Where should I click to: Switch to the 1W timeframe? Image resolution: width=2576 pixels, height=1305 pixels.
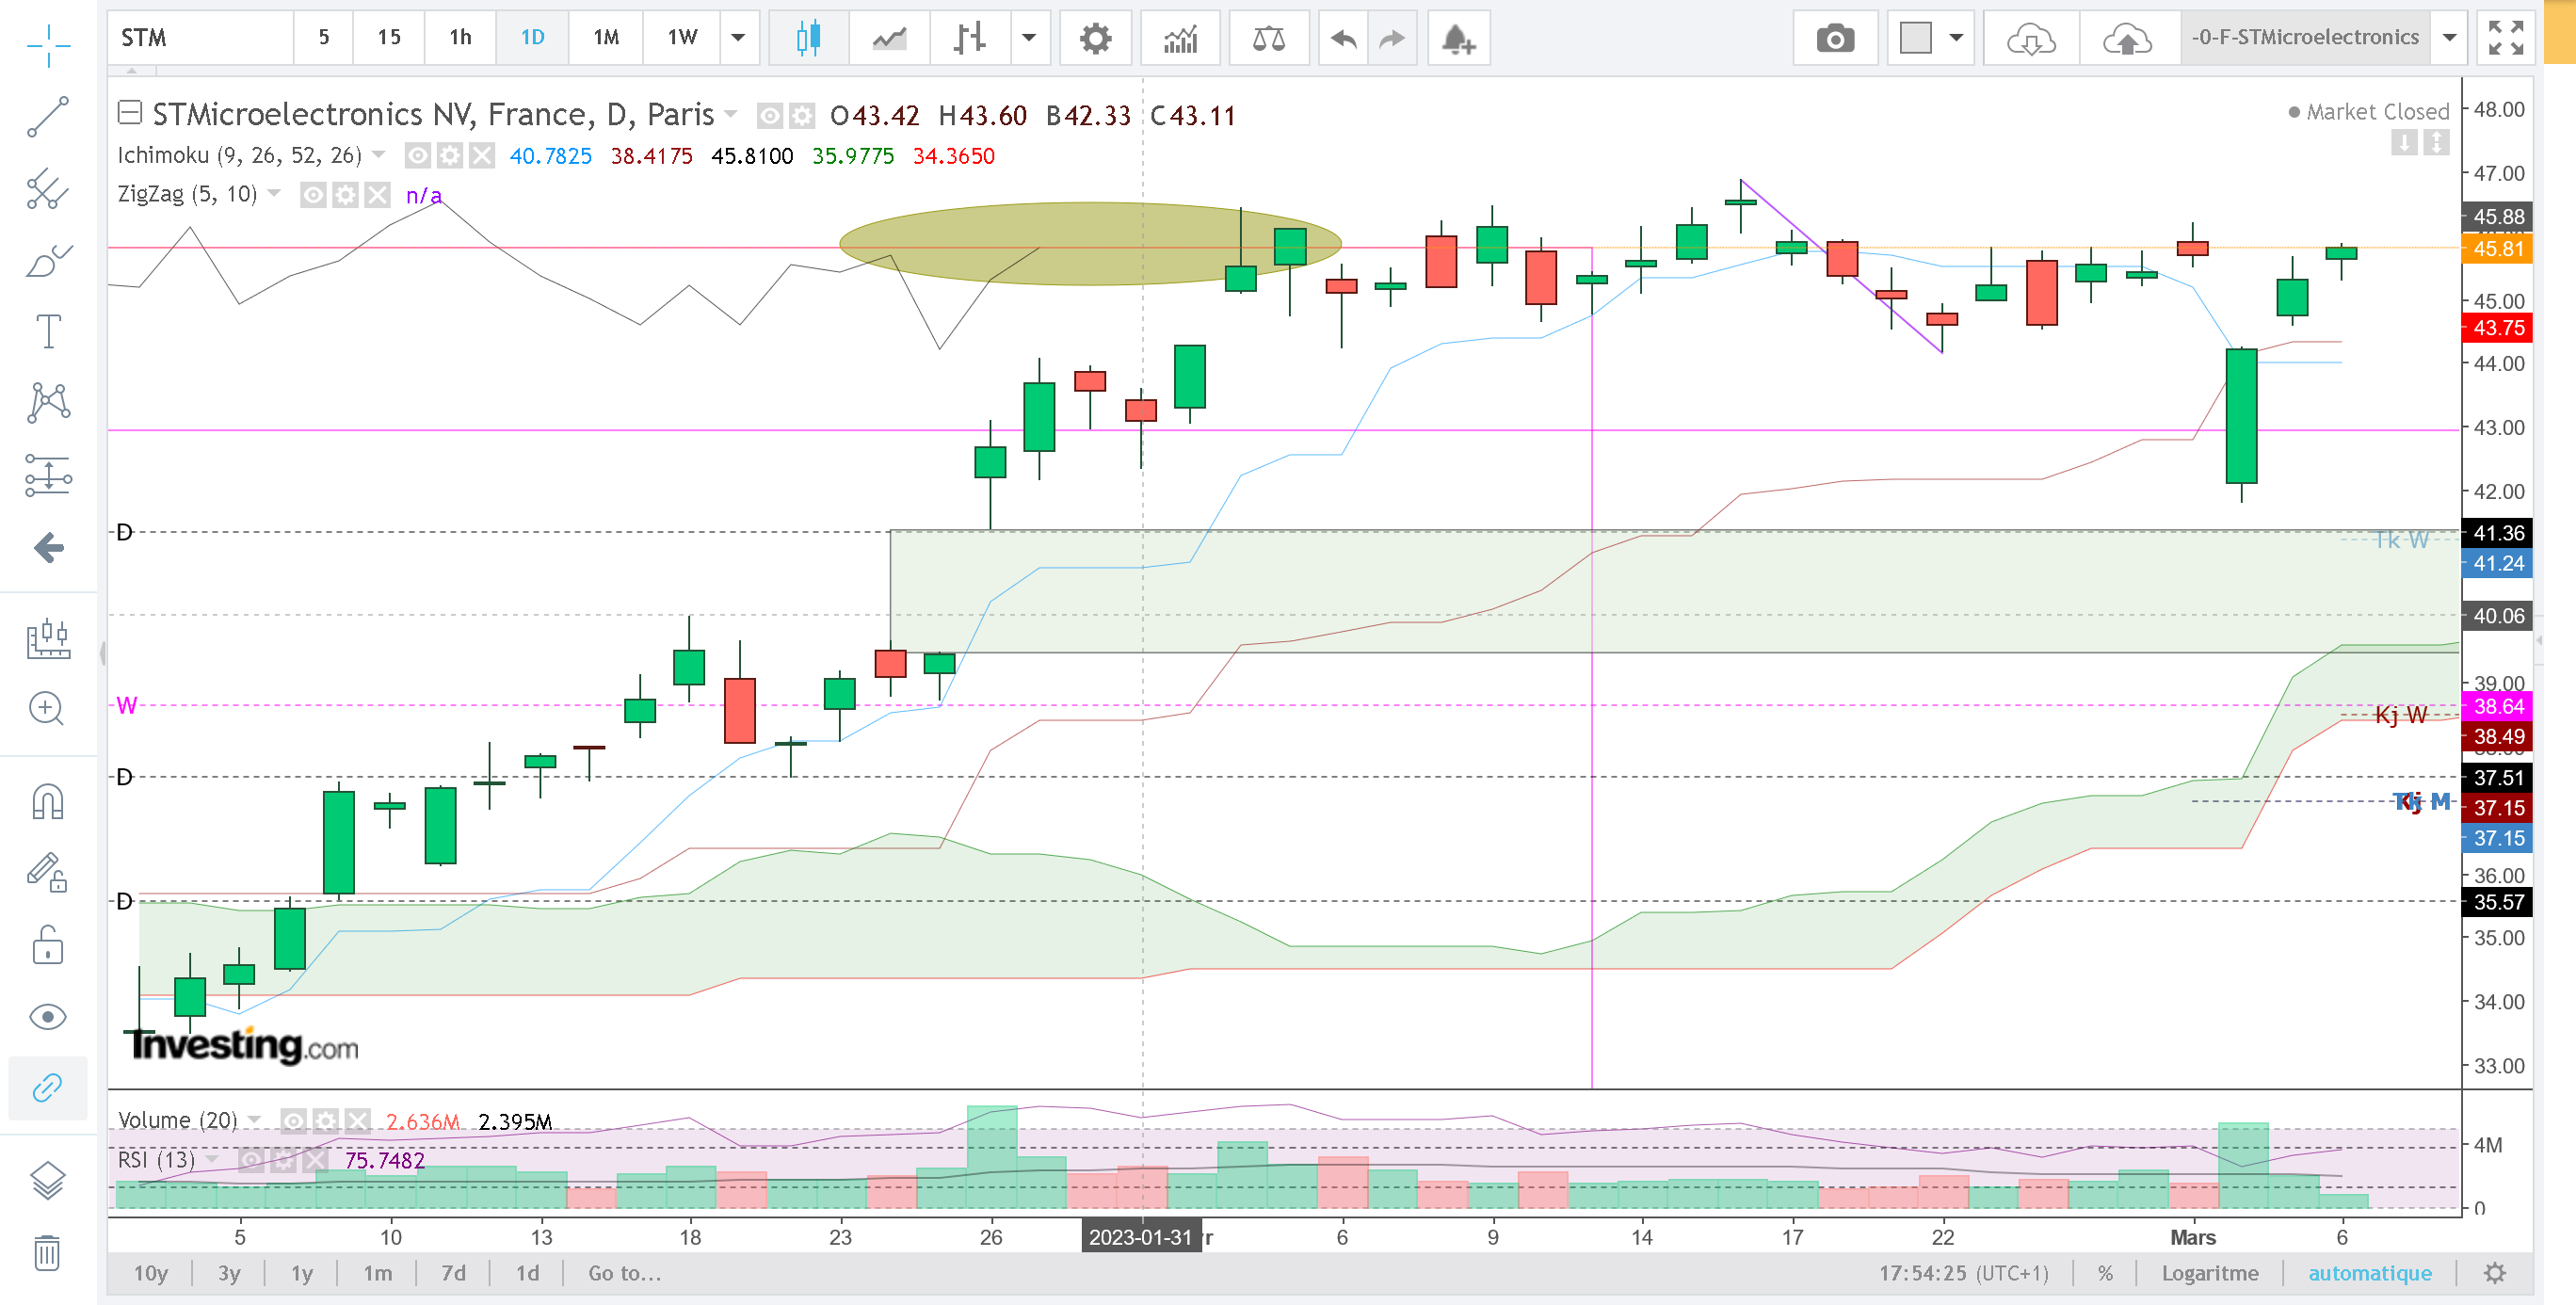pos(682,38)
